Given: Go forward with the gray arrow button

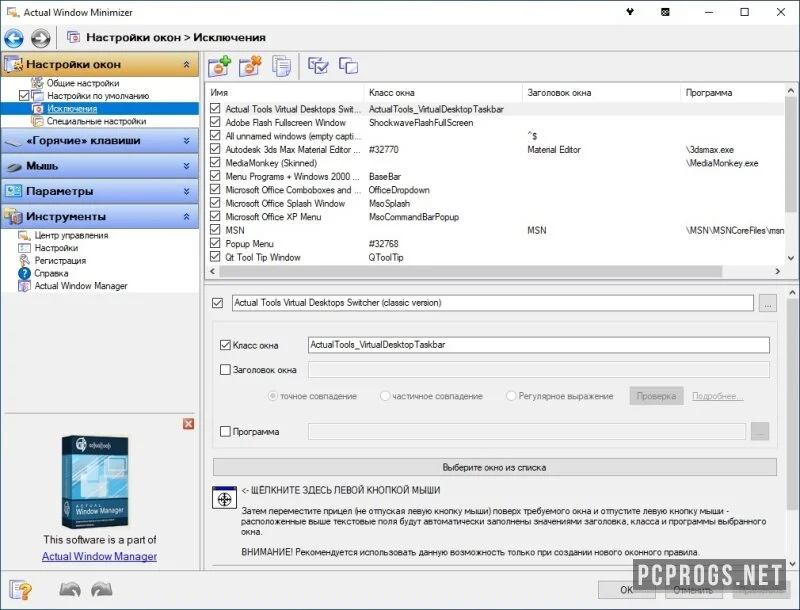Looking at the screenshot, I should 41,38.
